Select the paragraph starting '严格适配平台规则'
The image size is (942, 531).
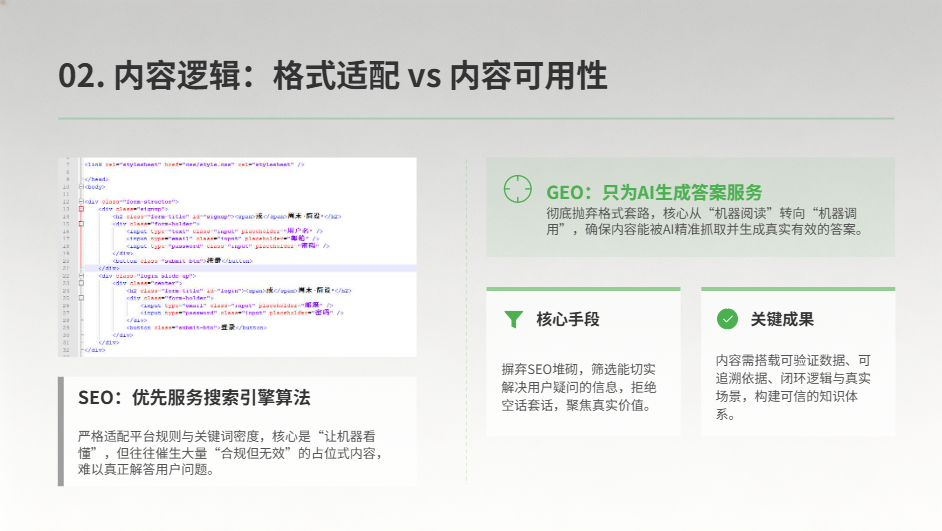[x=230, y=453]
